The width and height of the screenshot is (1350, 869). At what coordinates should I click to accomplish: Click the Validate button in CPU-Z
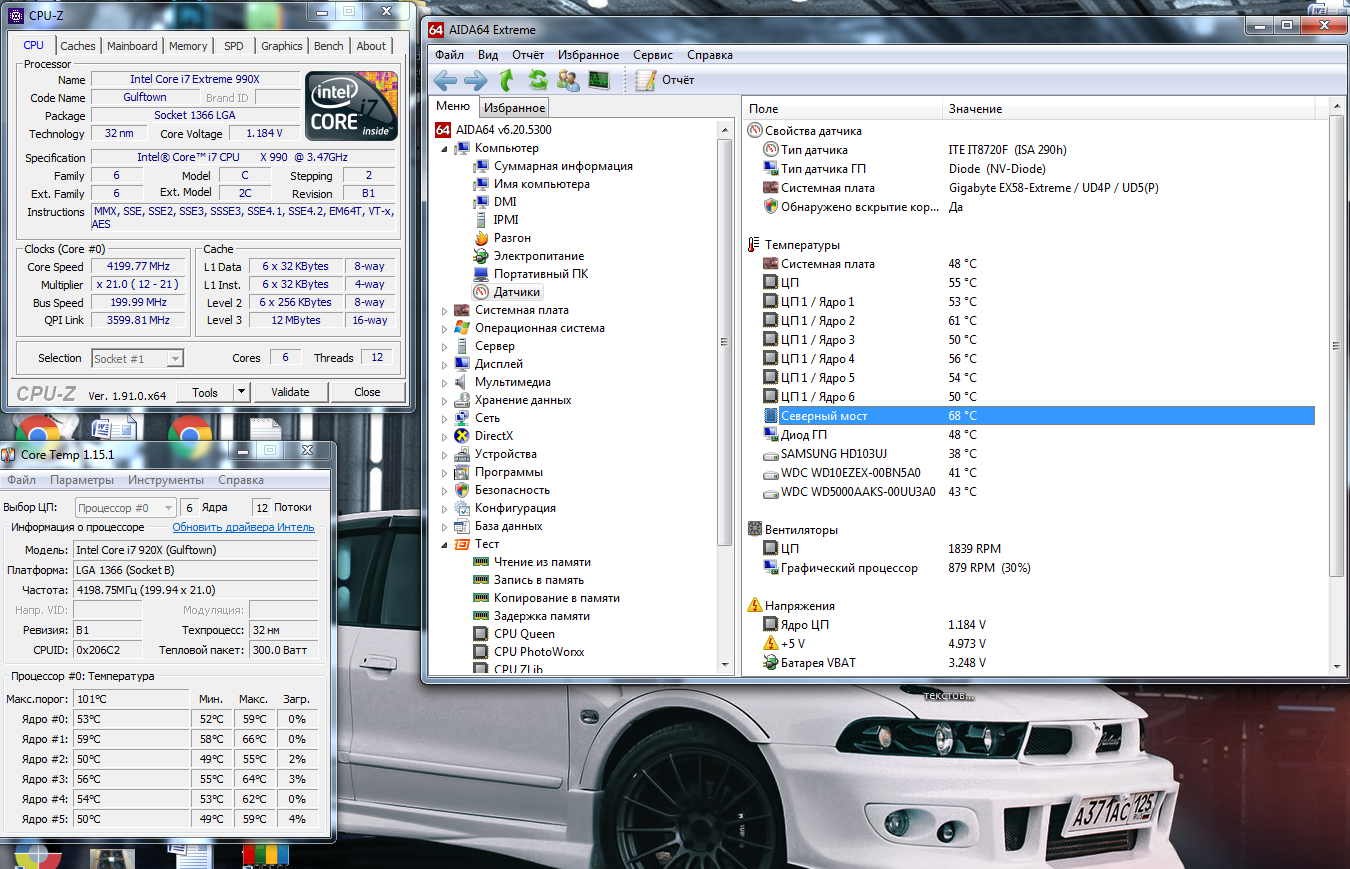290,392
